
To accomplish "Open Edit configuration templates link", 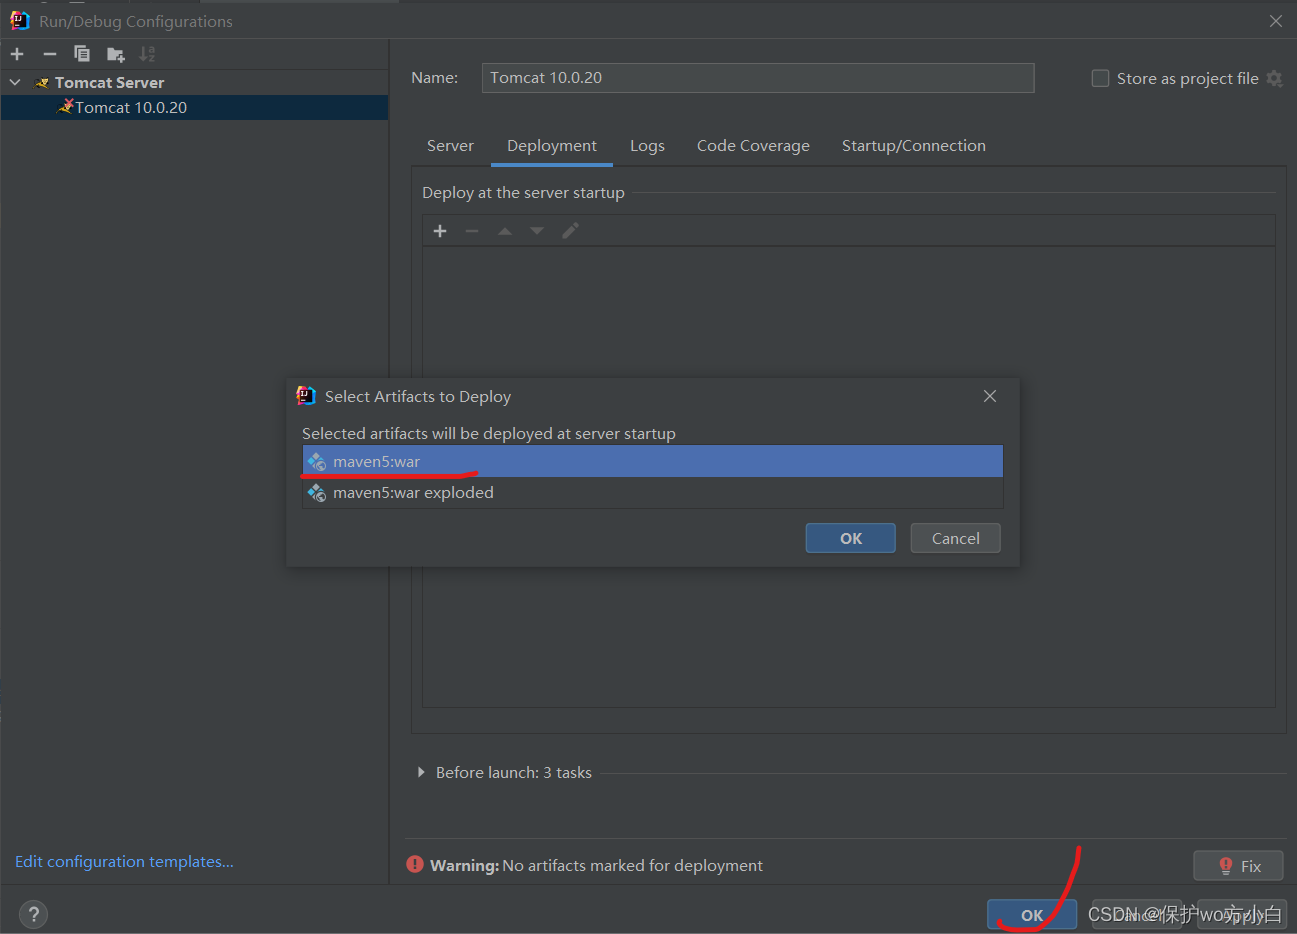I will pos(124,862).
